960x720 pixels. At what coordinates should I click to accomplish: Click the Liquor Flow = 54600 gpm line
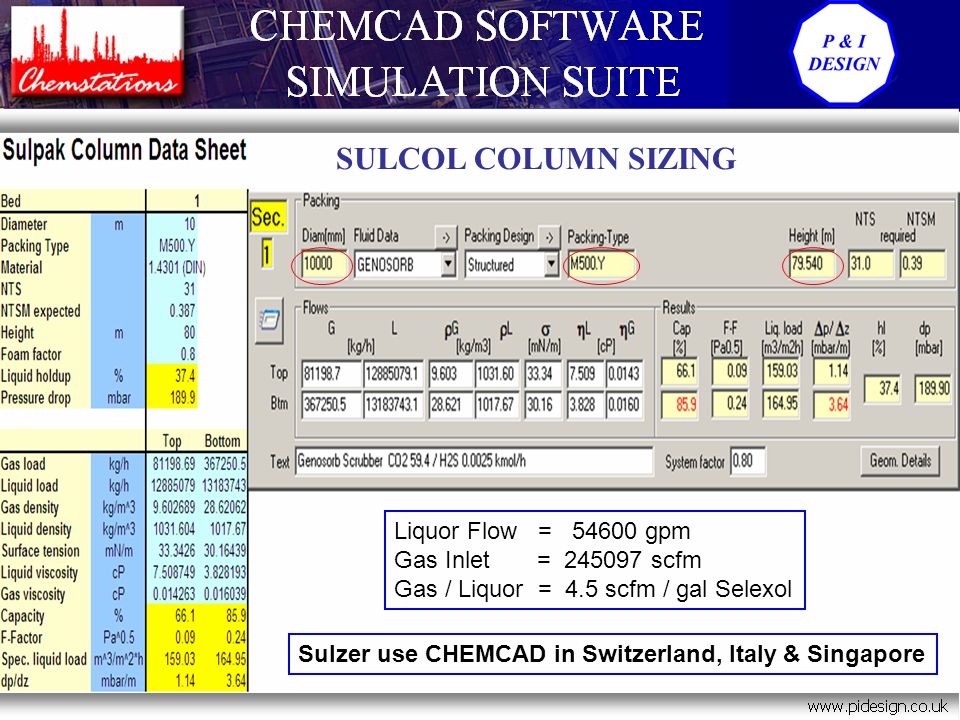click(542, 531)
